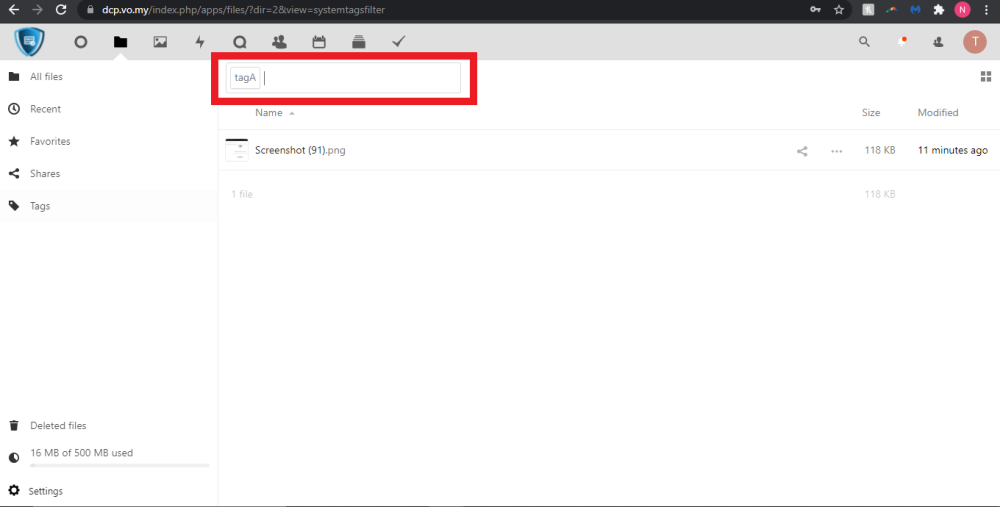Go to Favorites in the sidebar

click(x=50, y=142)
